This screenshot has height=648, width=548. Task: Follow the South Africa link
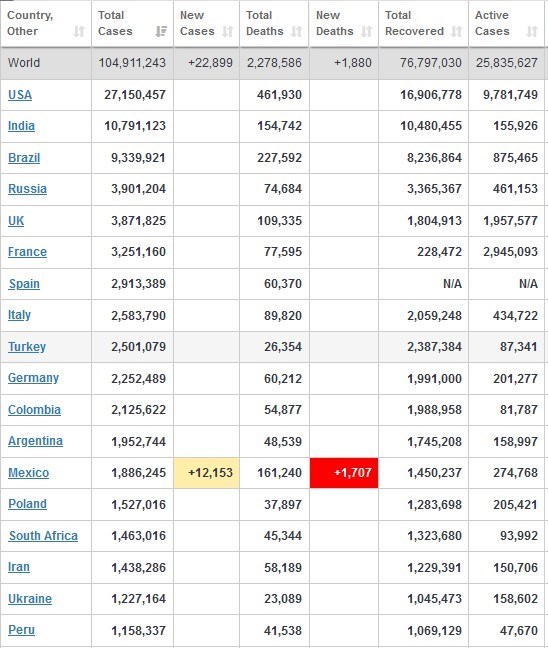43,536
